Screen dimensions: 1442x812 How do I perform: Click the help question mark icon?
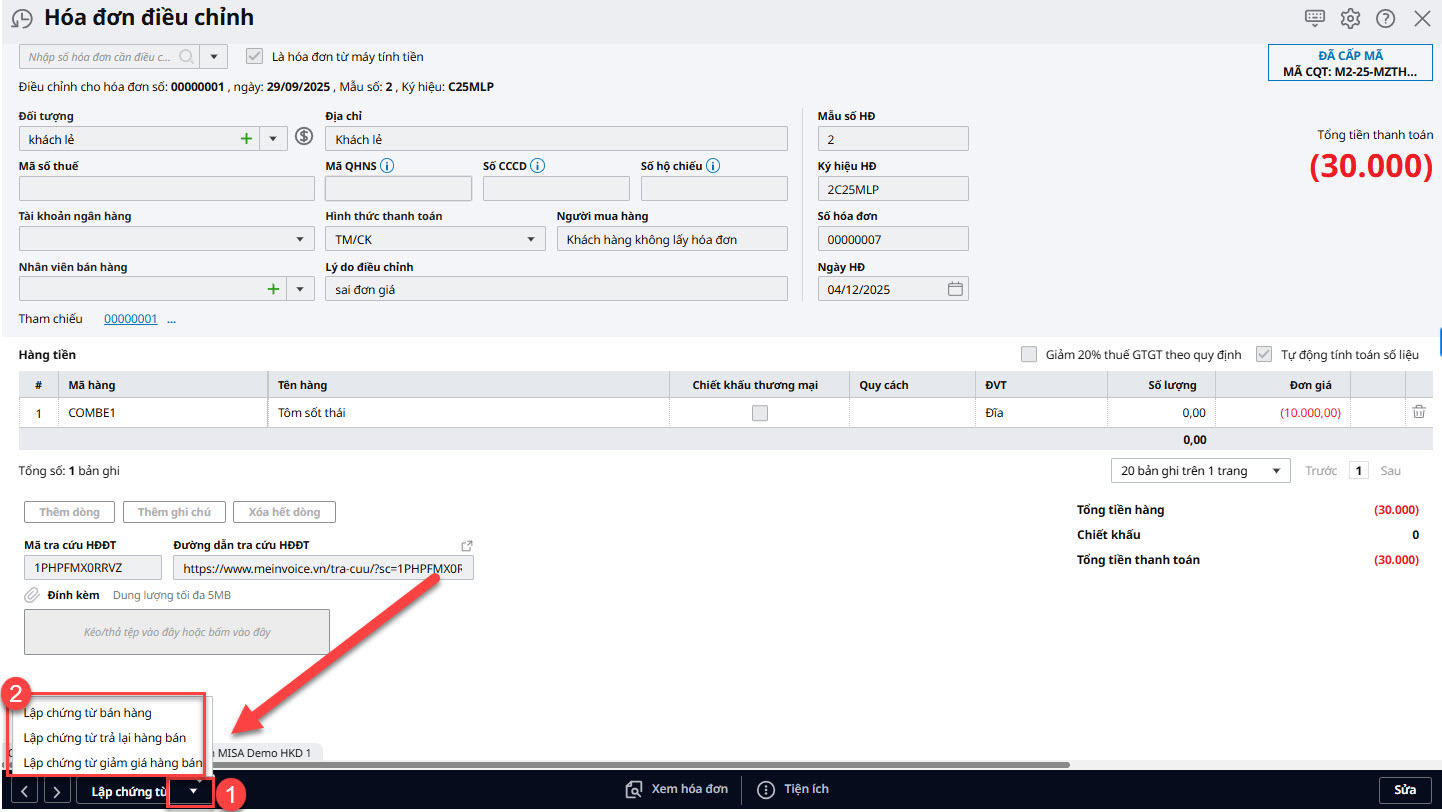pos(1385,18)
